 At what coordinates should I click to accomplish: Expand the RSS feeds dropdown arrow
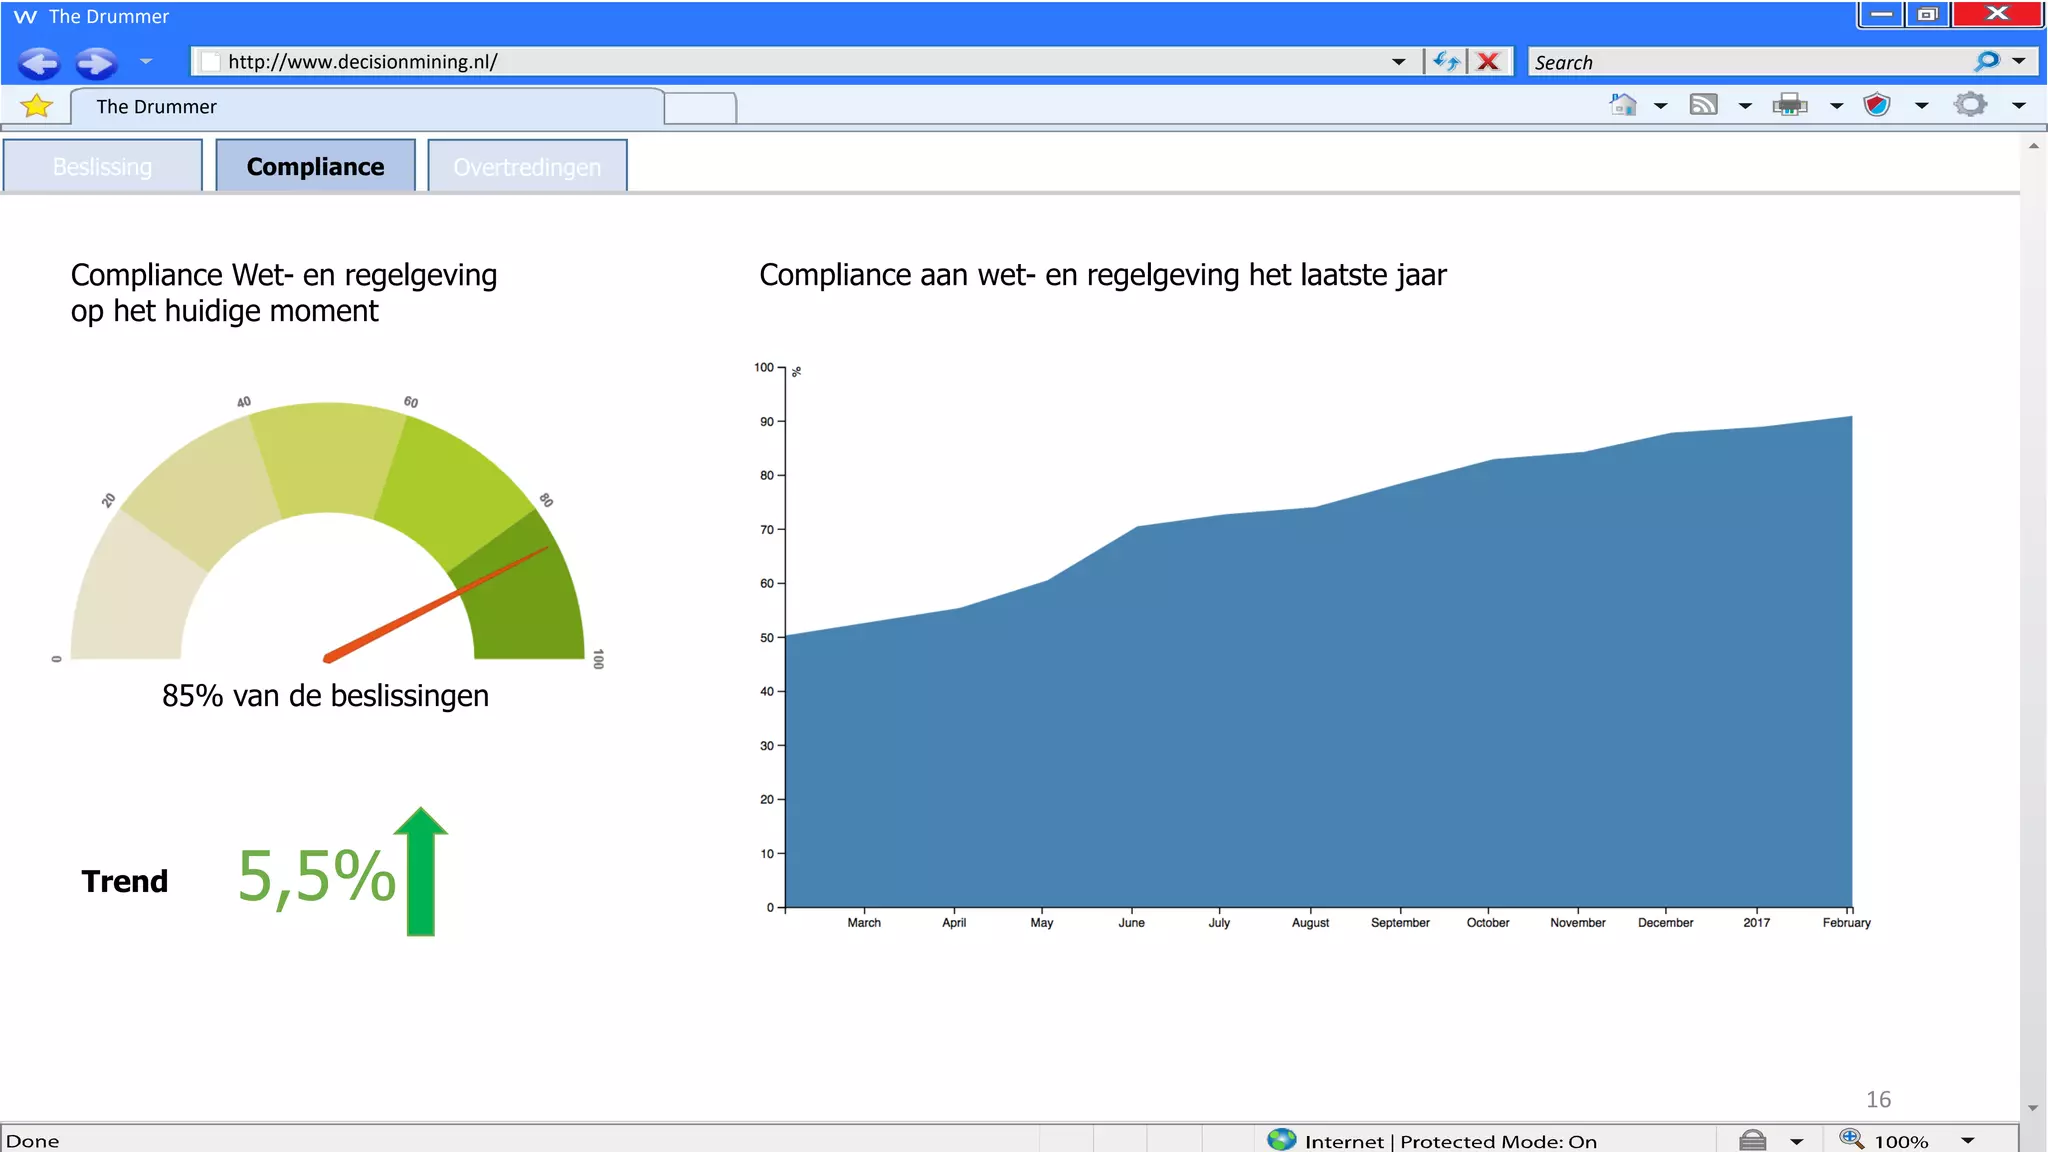1745,105
